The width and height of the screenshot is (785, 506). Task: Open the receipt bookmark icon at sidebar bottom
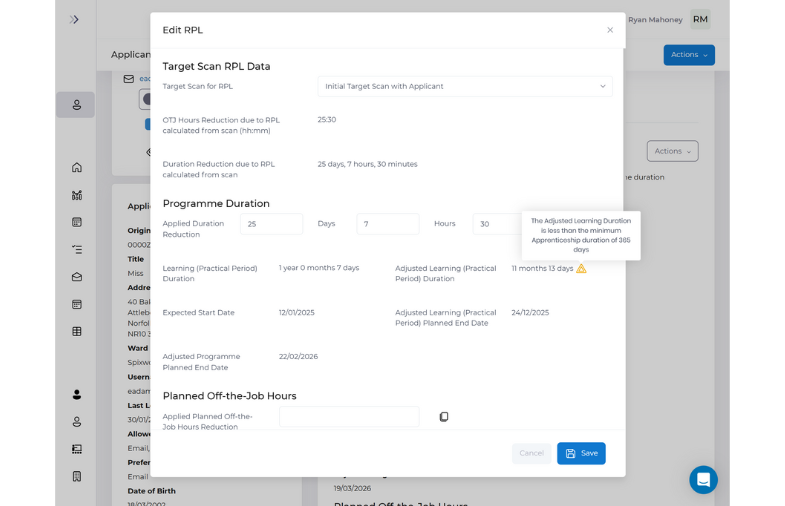[x=77, y=476]
